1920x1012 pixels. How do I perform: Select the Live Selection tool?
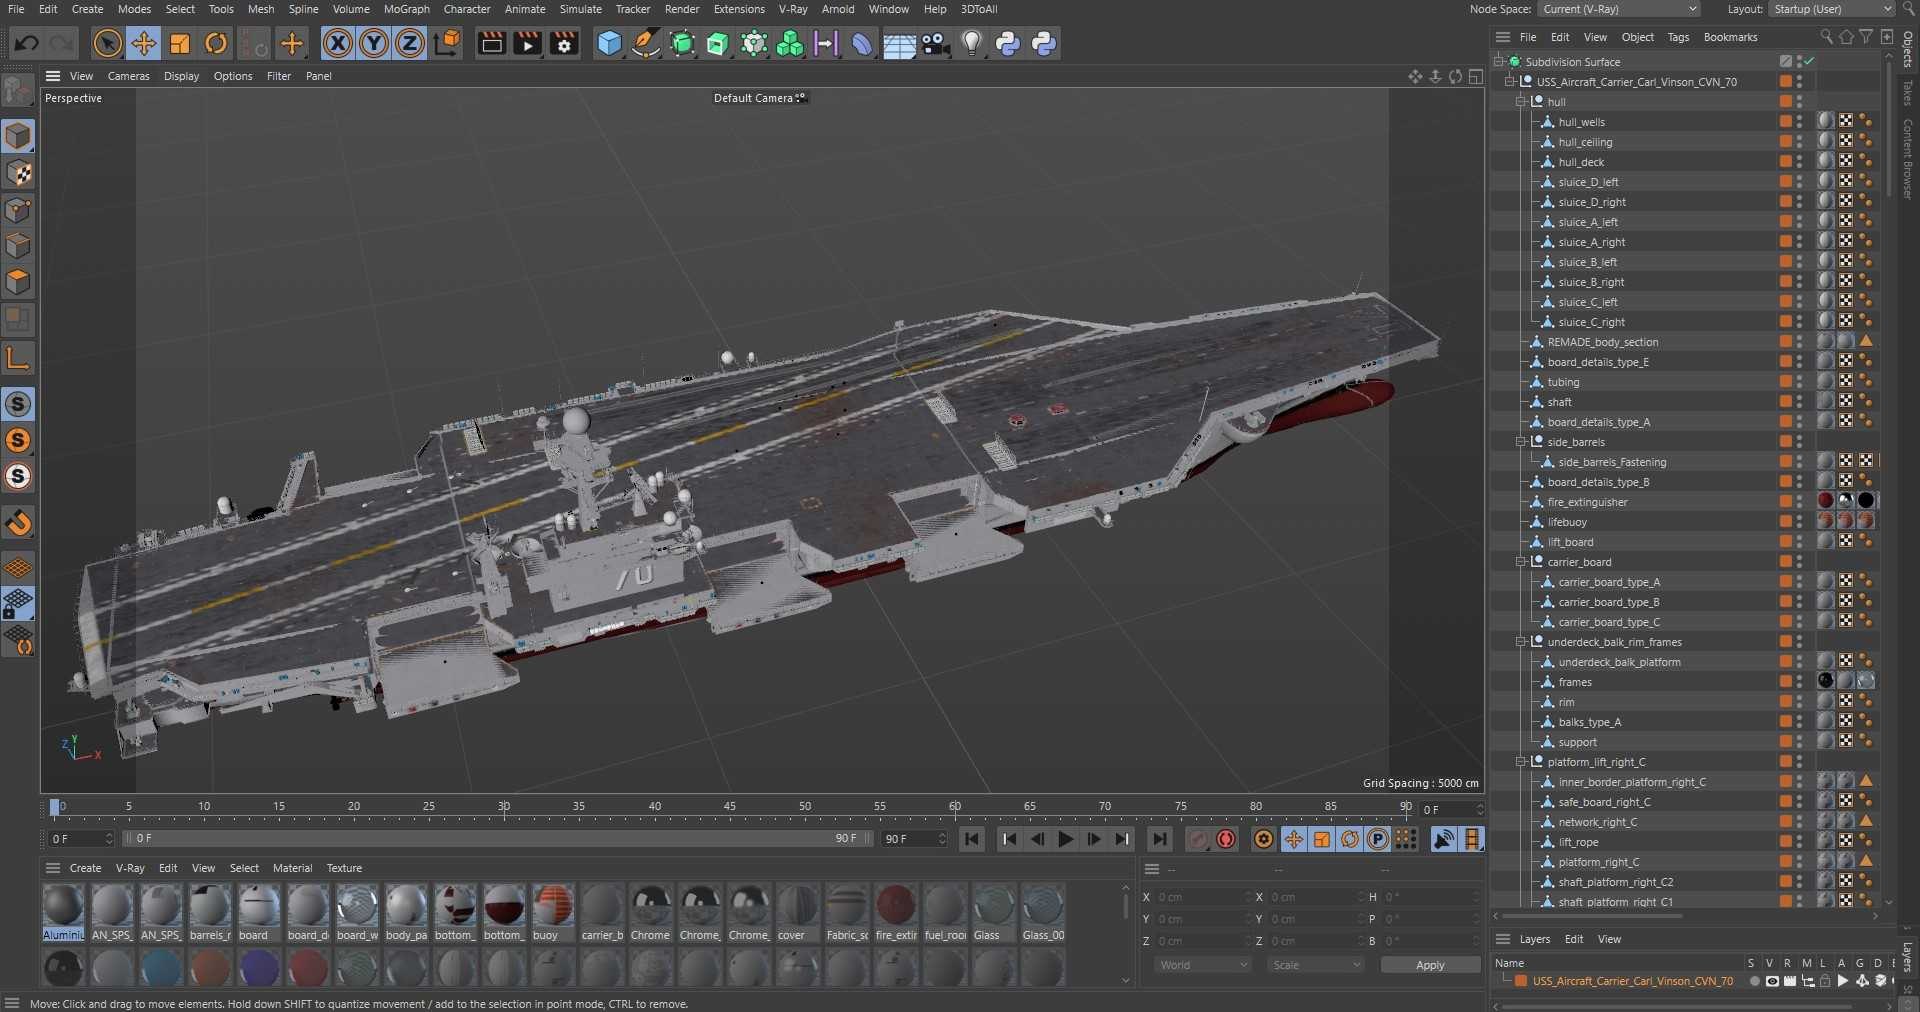pos(107,43)
